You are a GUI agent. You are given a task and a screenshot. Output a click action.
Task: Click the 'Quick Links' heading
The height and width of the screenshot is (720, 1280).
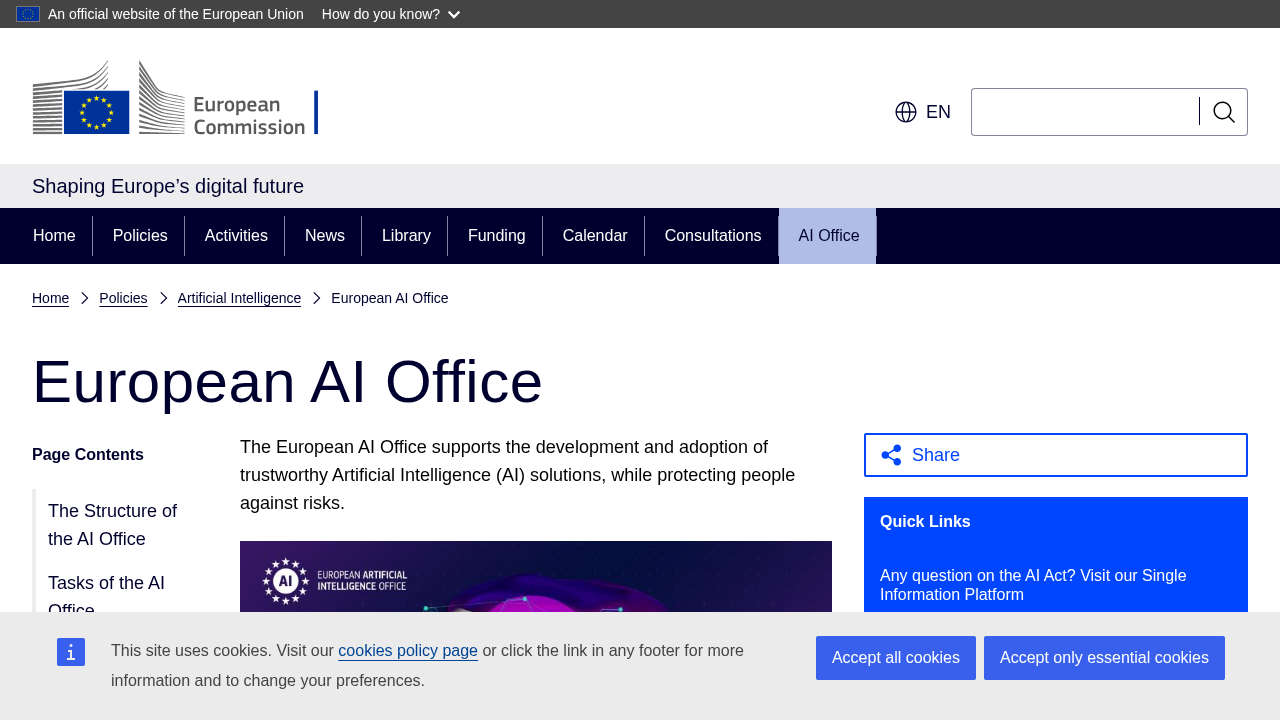click(925, 522)
